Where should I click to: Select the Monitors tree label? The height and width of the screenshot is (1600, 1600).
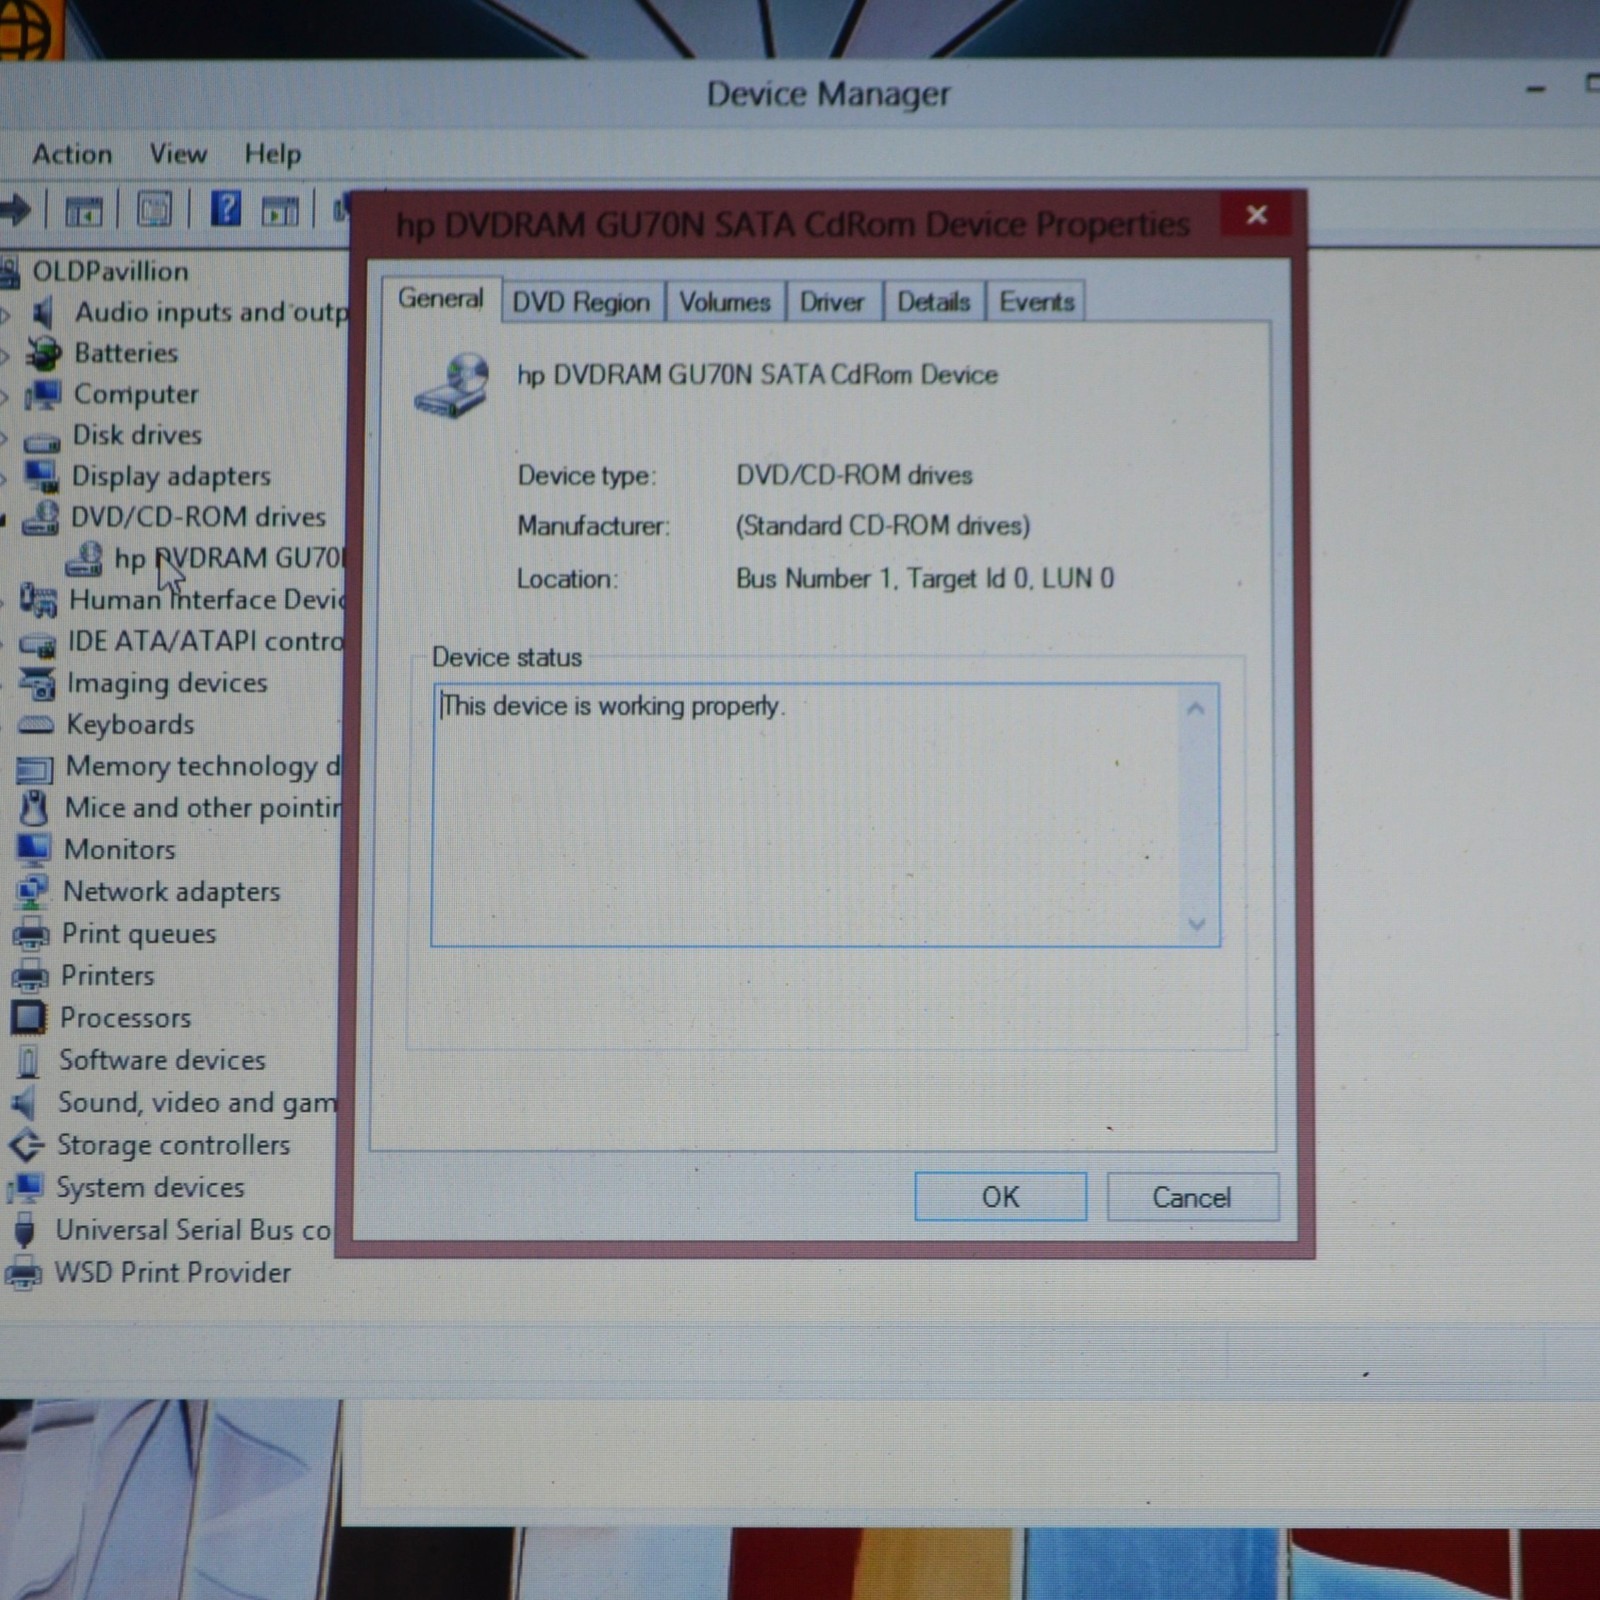tap(120, 850)
